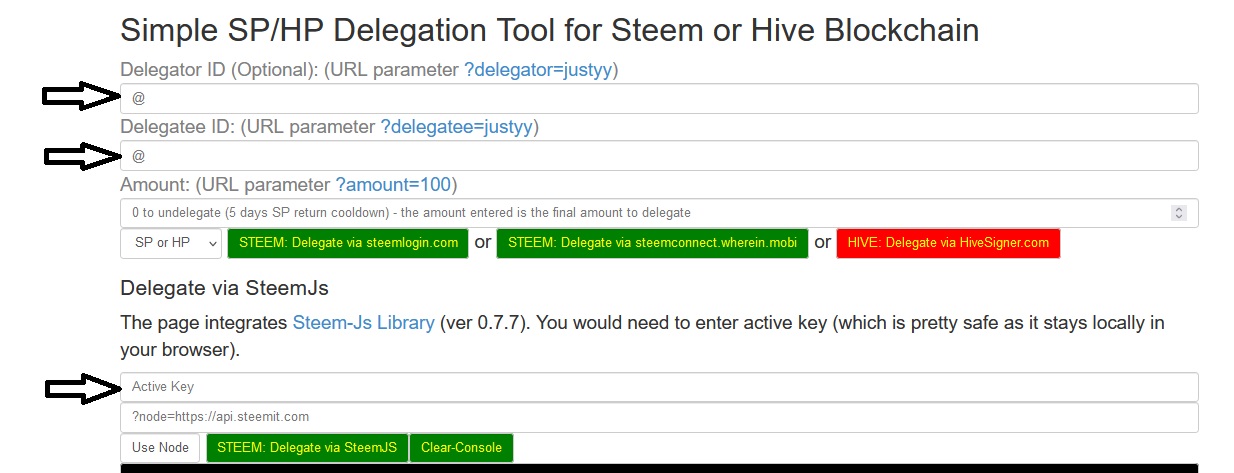Click STEEM: Delegate via steemconnect.wherein.mobi button
Image resolution: width=1234 pixels, height=473 pixels.
[x=652, y=243]
